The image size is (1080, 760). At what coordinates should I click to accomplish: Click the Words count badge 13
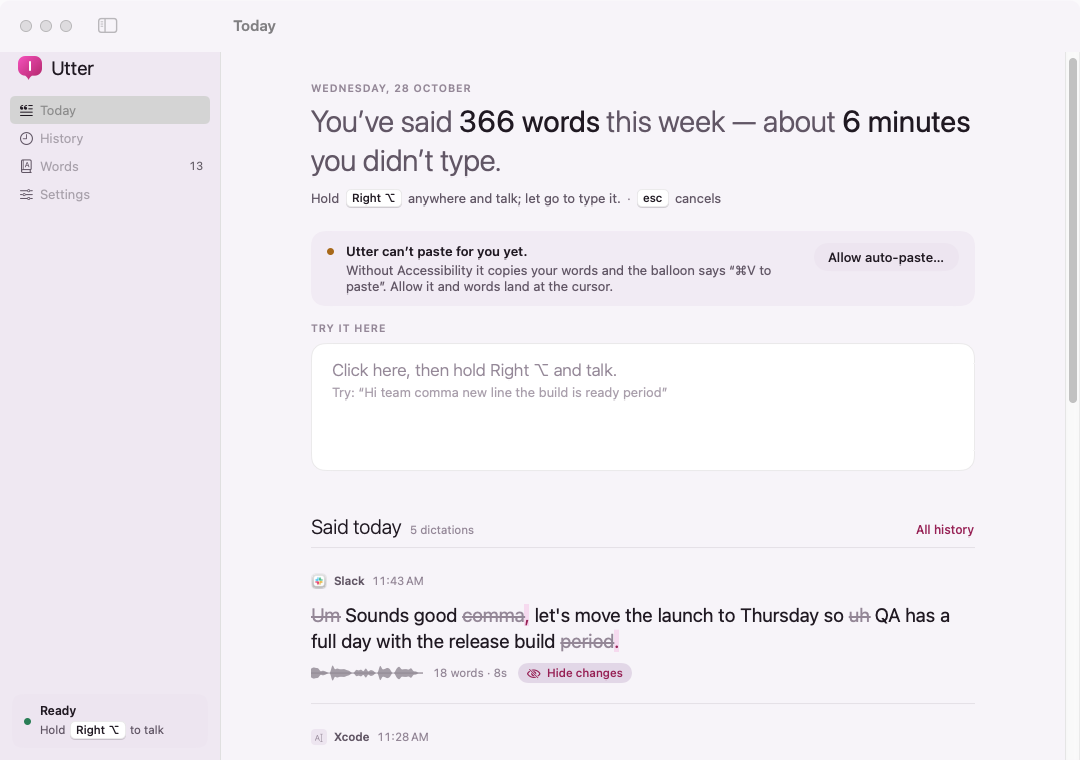click(x=196, y=166)
